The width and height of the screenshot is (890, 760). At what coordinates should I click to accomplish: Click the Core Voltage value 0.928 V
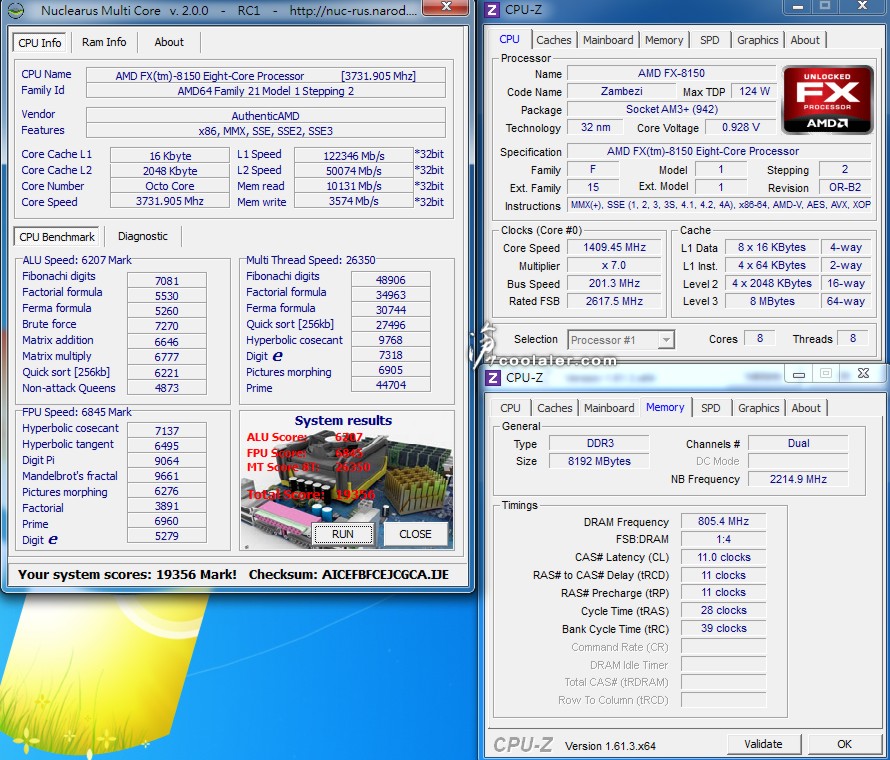tap(740, 127)
